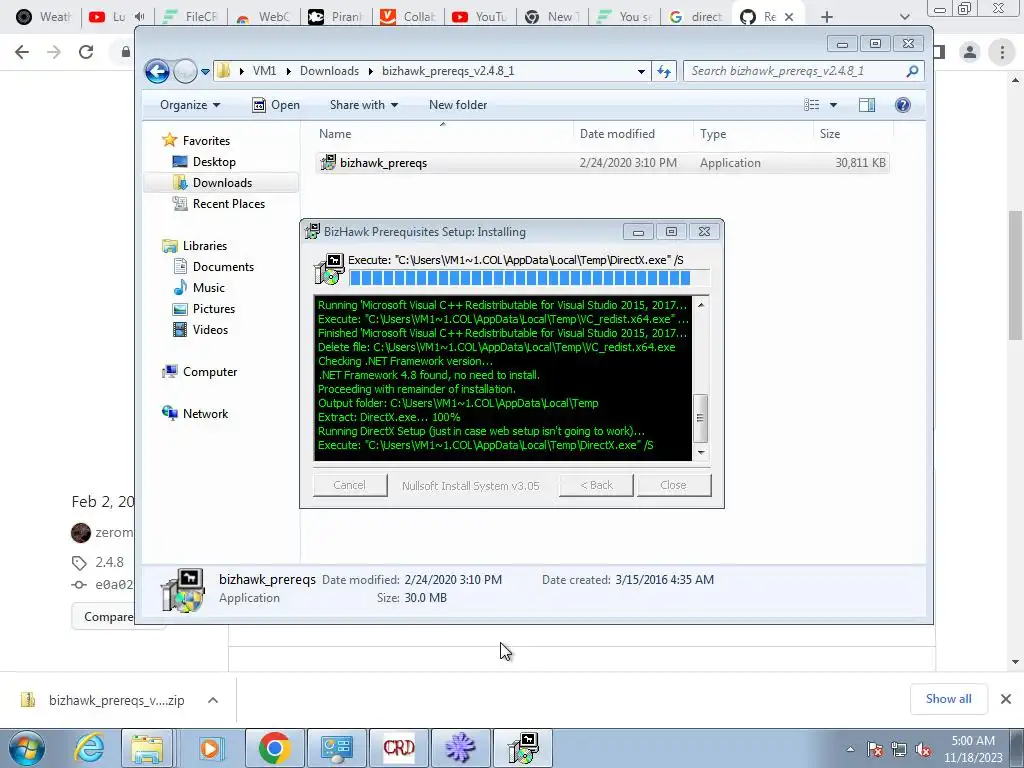This screenshot has width=1024, height=768.
Task: Open the Windows Start orb
Action: pyautogui.click(x=27, y=748)
